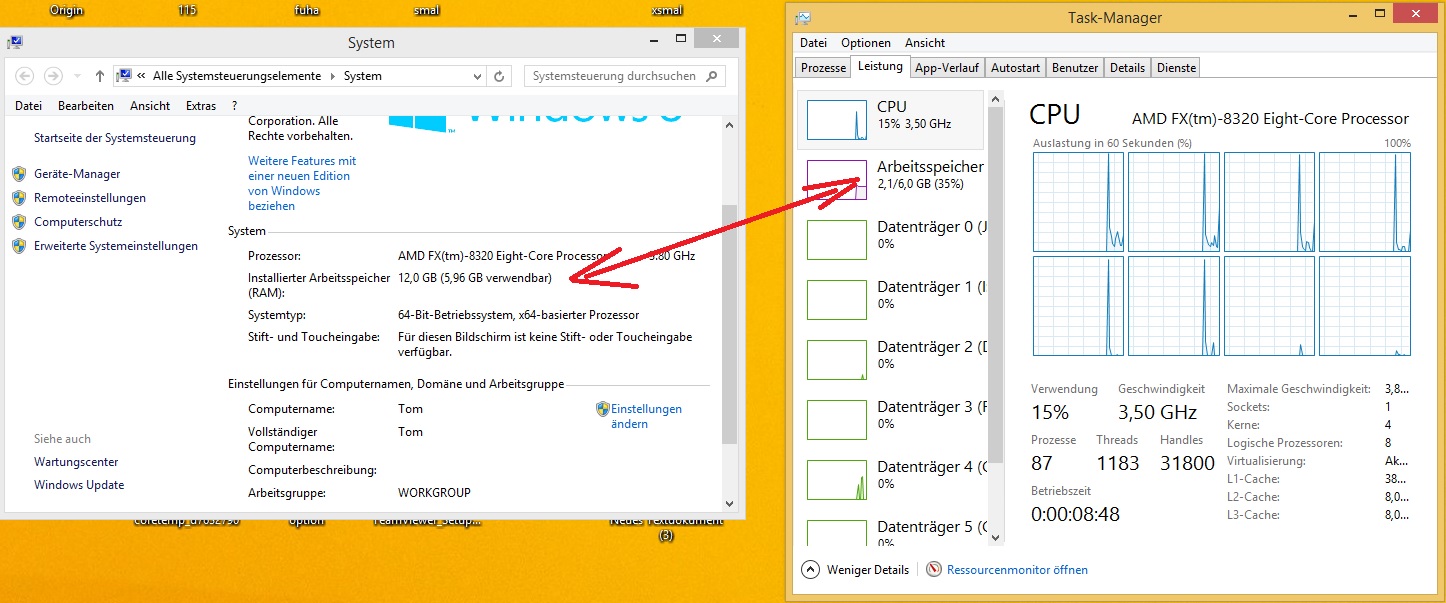
Task: Open Geräte-Manager from the sidebar
Action: (x=76, y=174)
